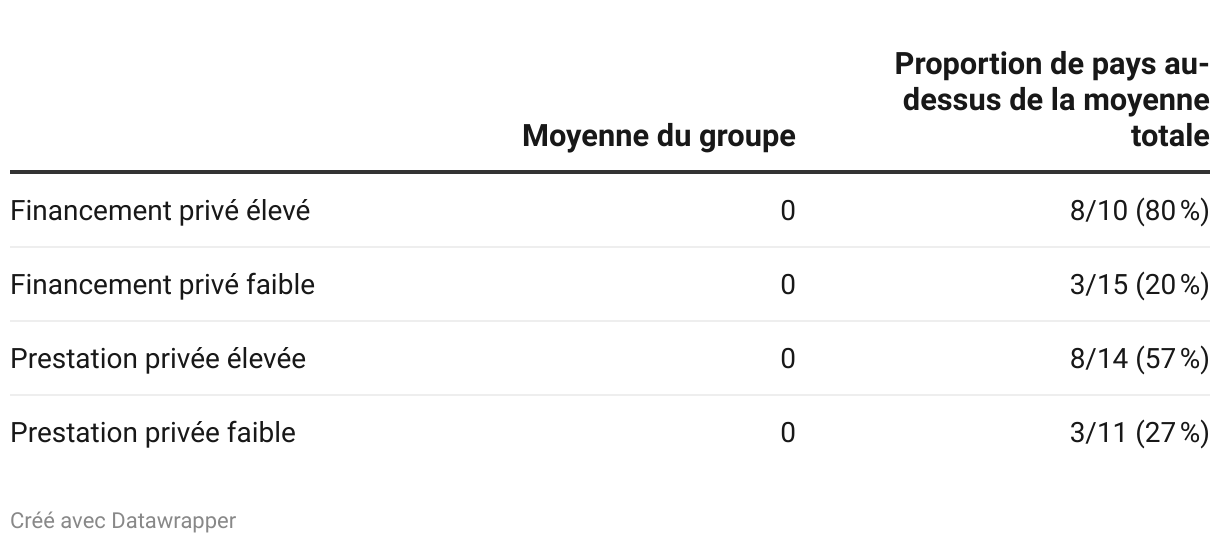
Task: Click the group average value for Financement privé élevé
Action: [x=788, y=211]
